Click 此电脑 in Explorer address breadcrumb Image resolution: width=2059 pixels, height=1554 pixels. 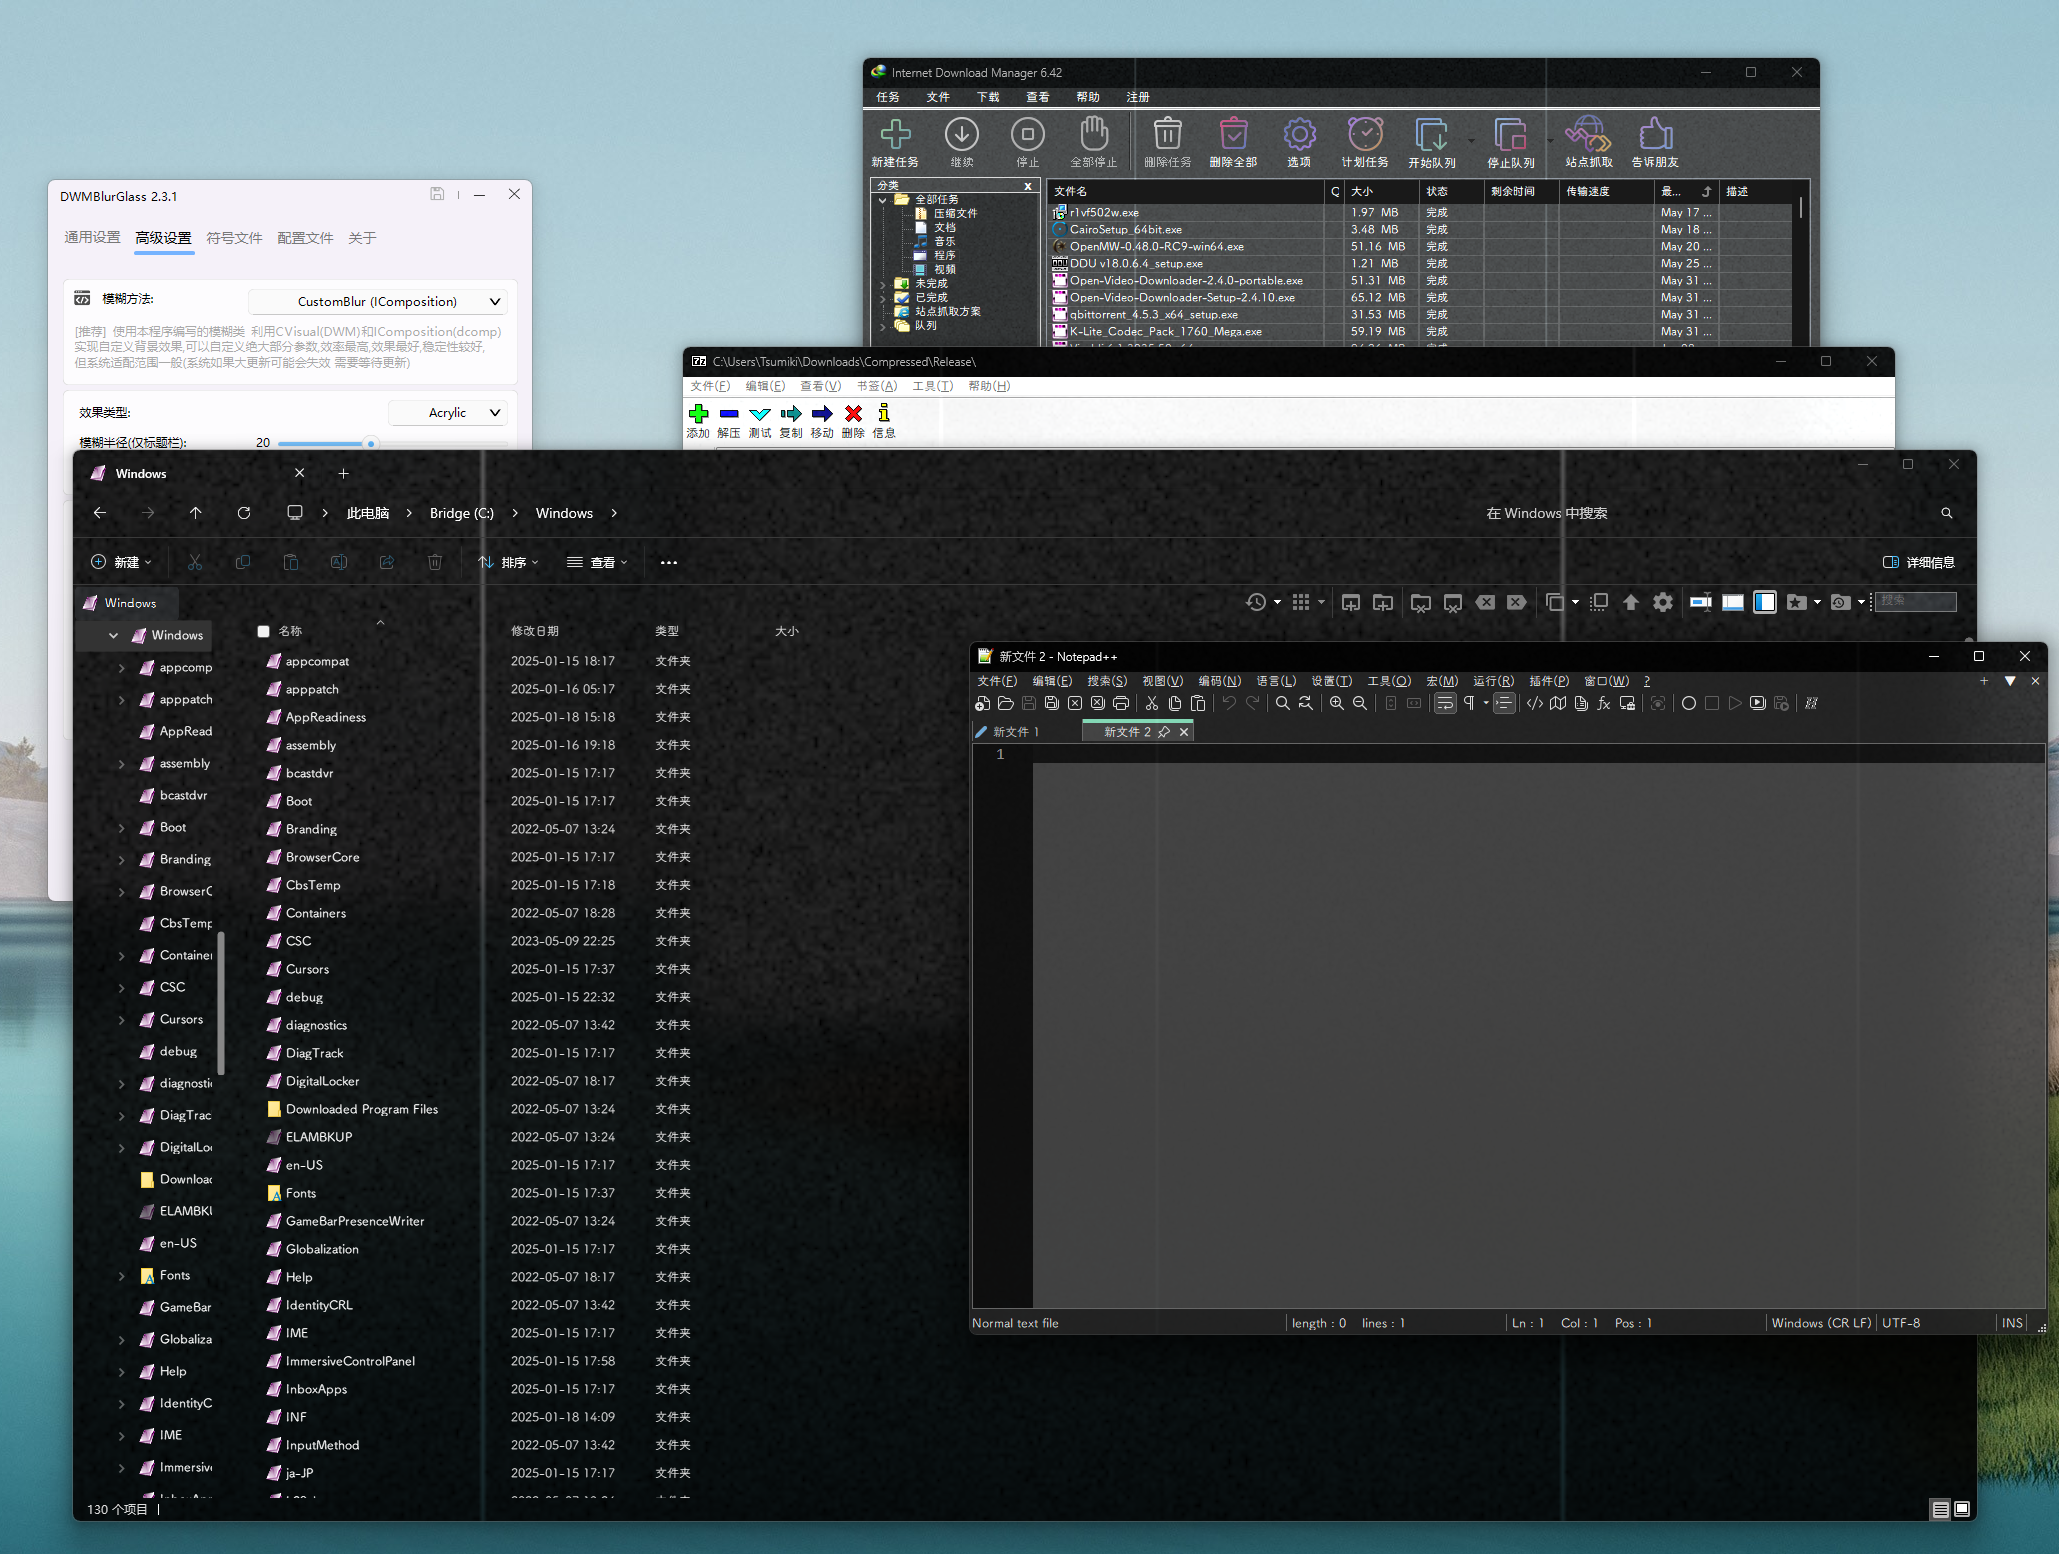[x=368, y=513]
